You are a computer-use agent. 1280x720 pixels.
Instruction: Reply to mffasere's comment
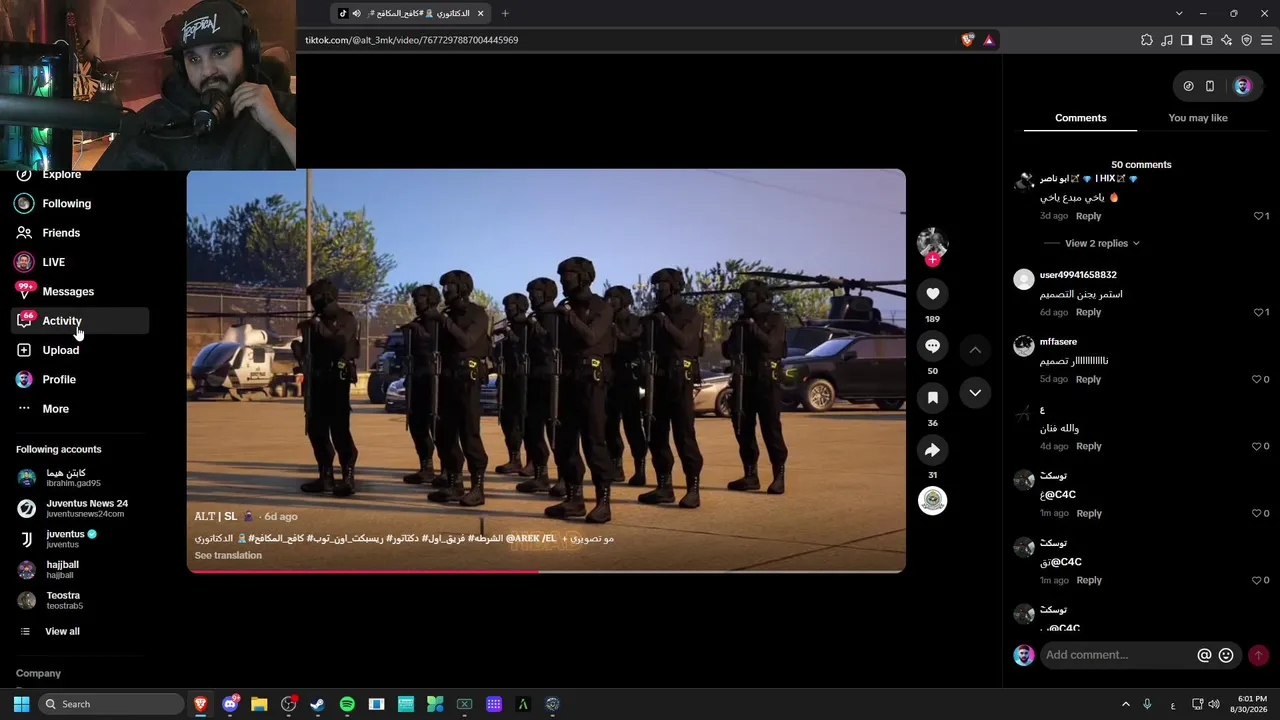pyautogui.click(x=1088, y=379)
